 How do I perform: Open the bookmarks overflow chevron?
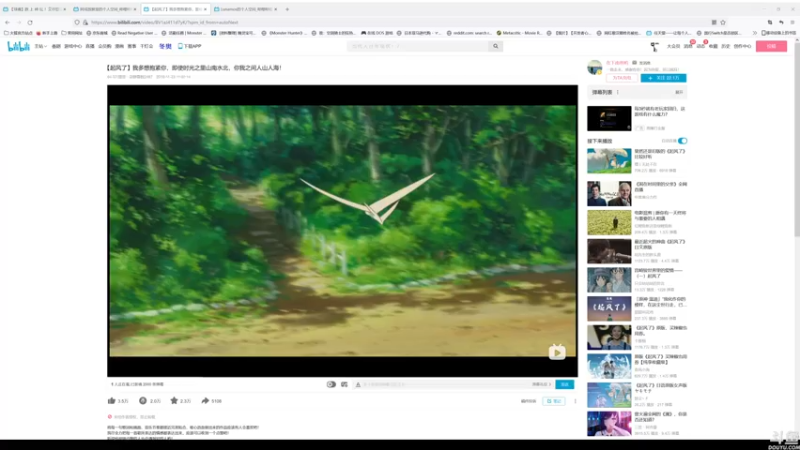[755, 33]
